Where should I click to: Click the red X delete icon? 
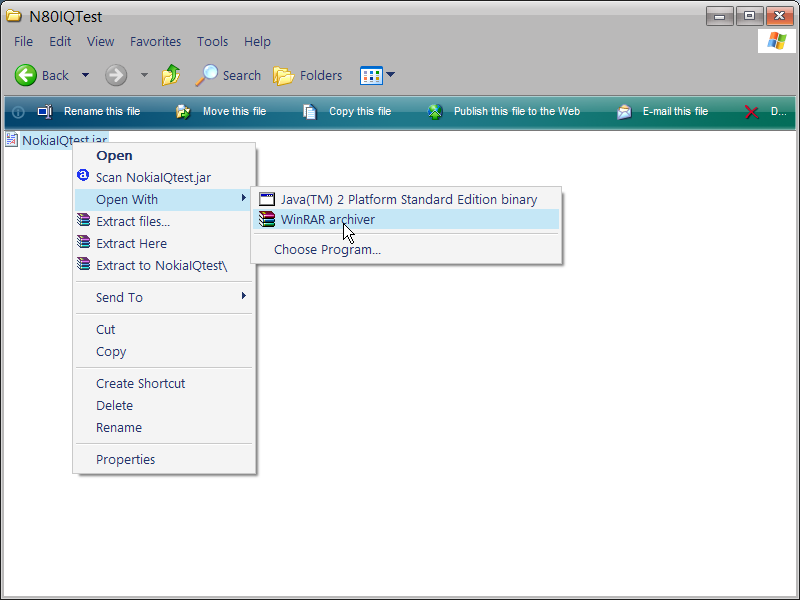click(752, 112)
